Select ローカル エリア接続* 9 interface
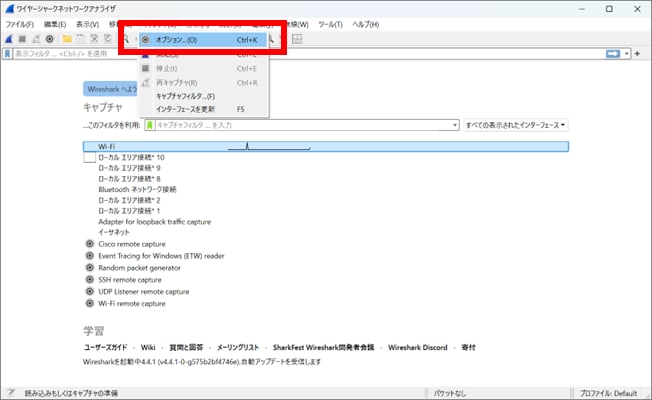 [x=129, y=168]
